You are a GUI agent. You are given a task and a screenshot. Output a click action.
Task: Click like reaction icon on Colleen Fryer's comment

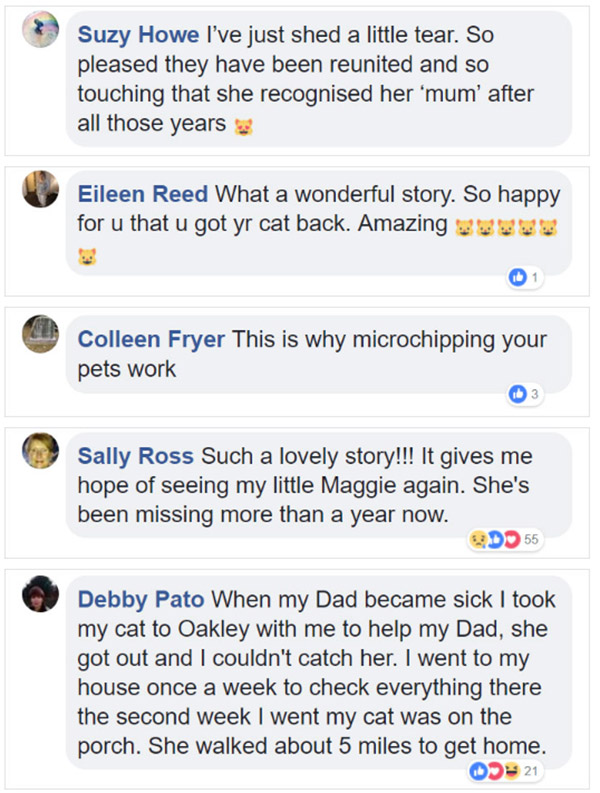coord(519,395)
